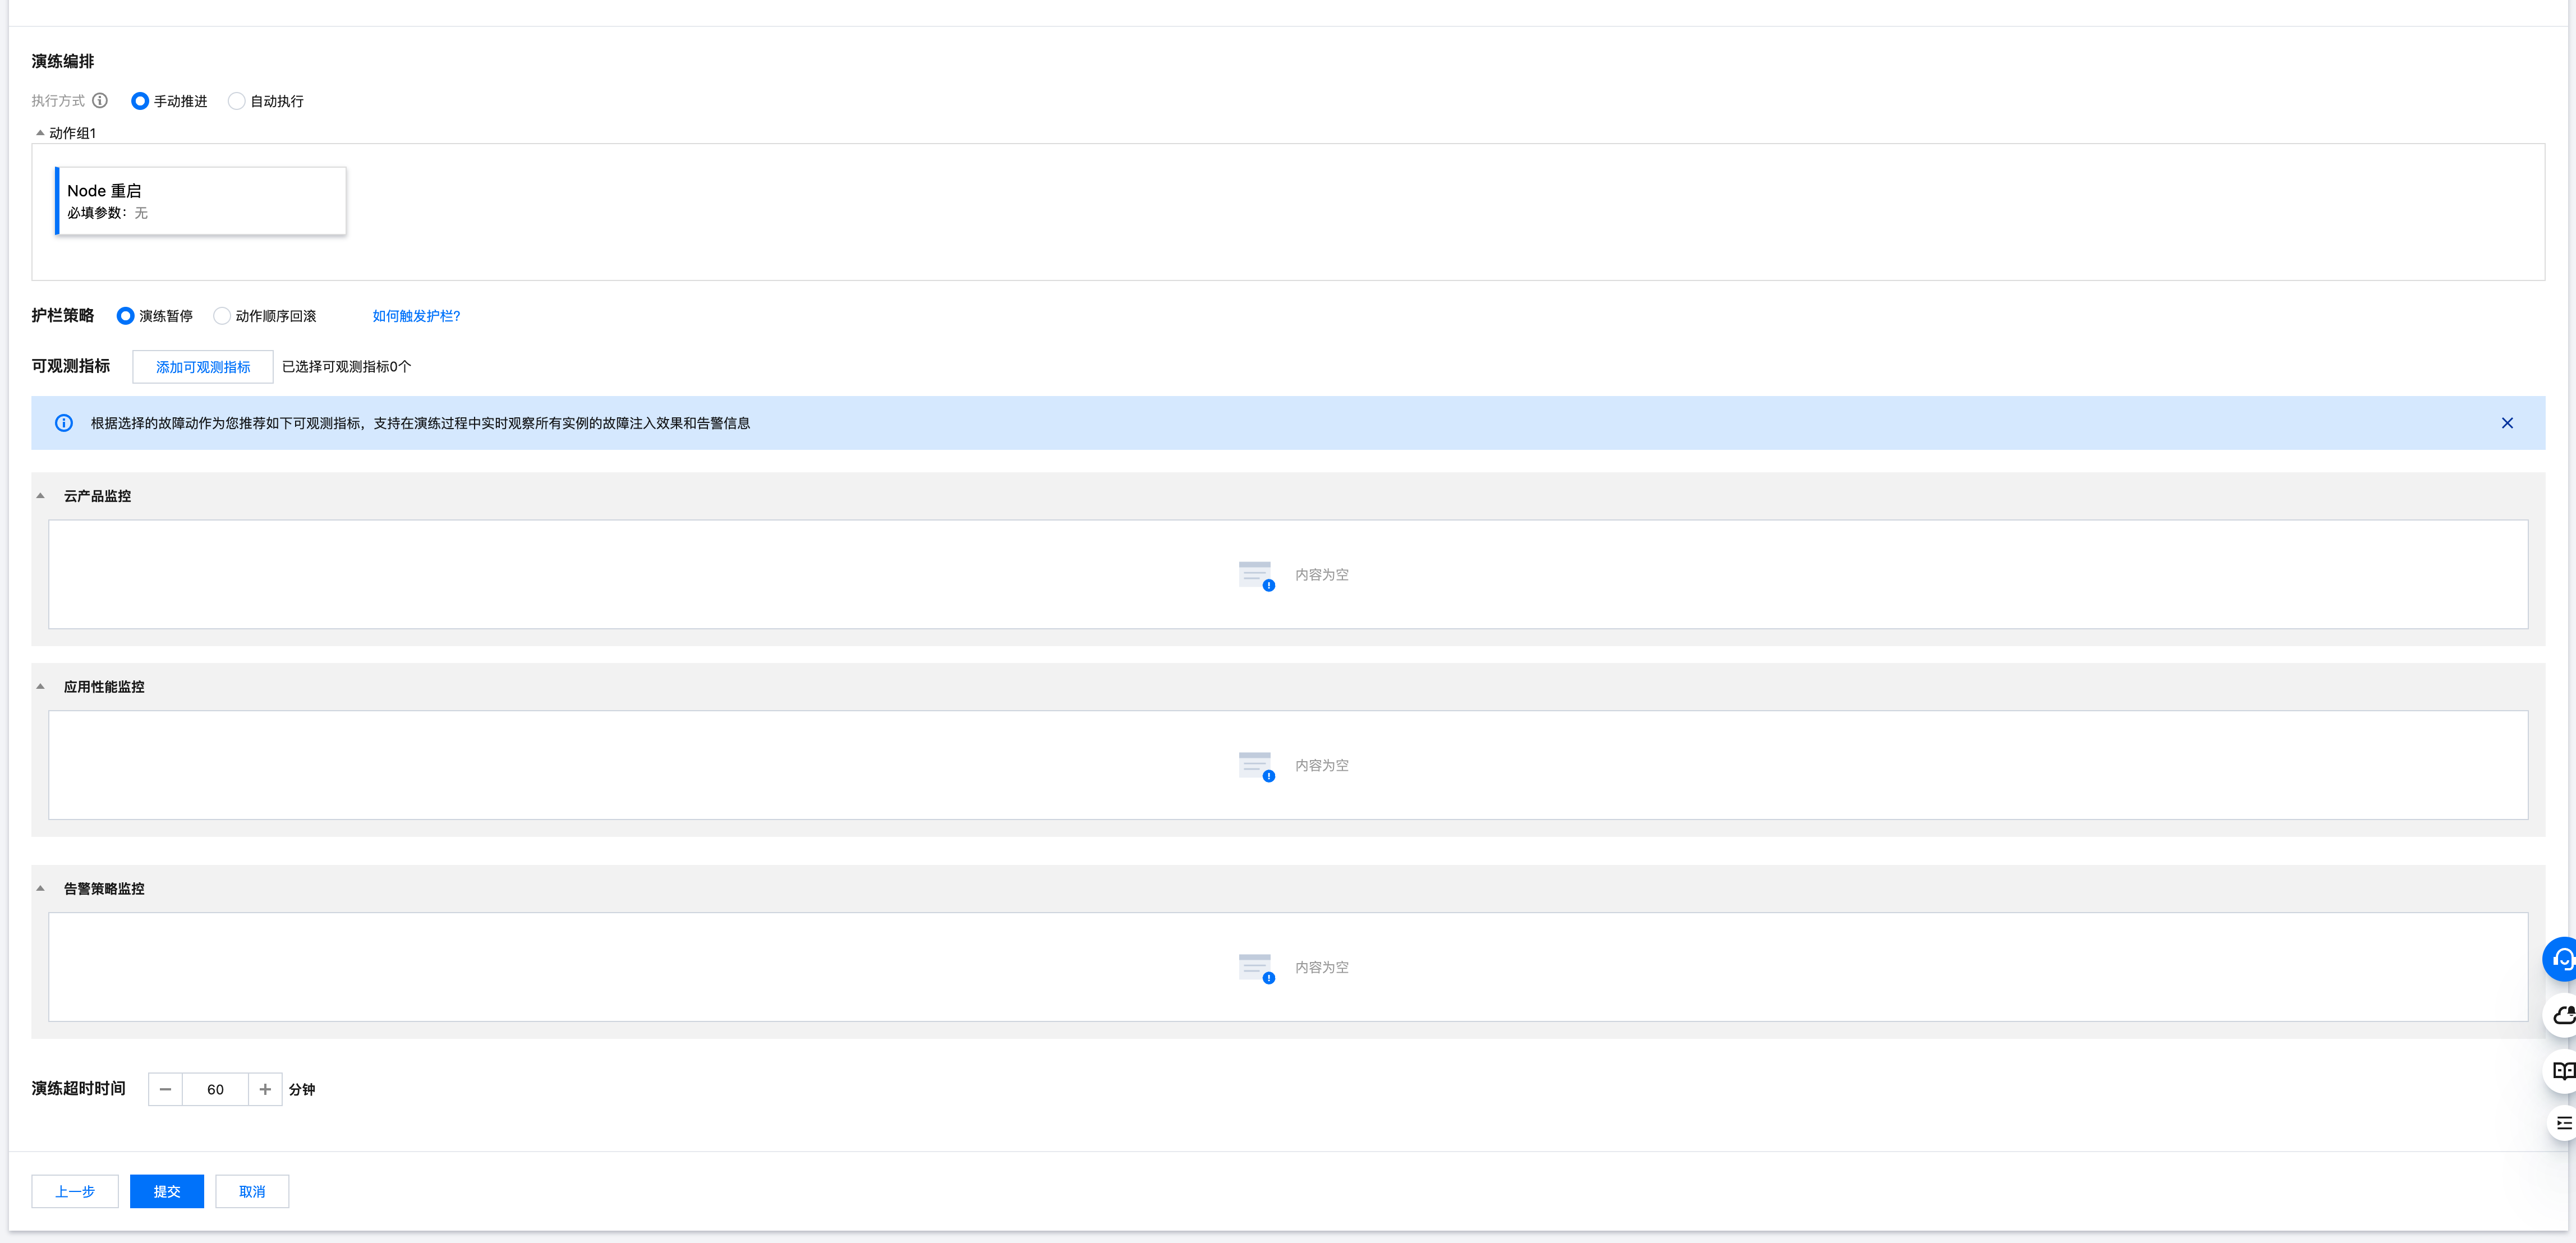Open the customer service headset widget

(x=2561, y=960)
